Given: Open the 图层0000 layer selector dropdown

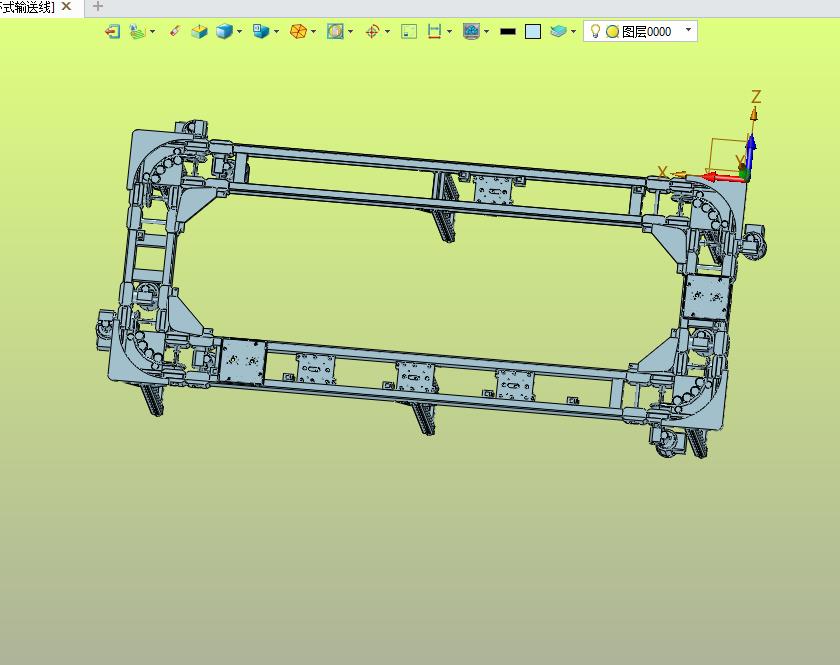Looking at the screenshot, I should (x=688, y=30).
